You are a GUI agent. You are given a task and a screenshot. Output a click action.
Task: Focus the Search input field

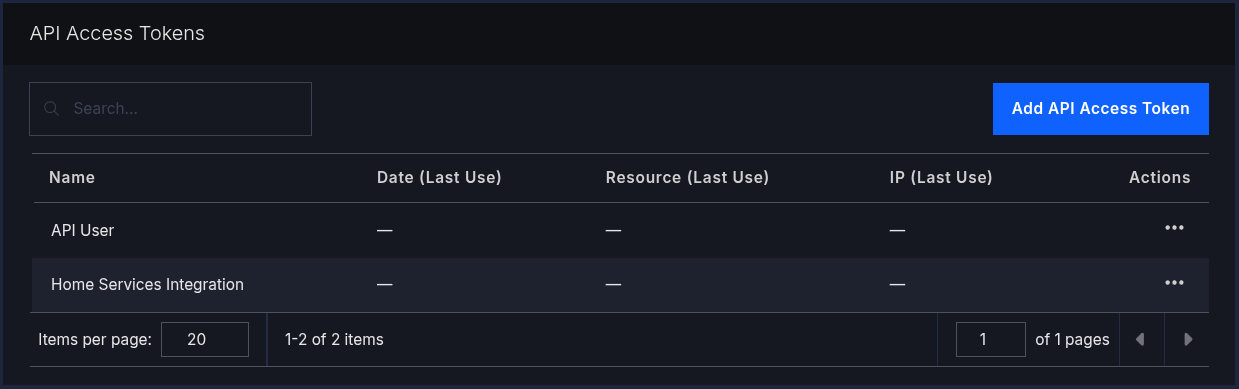coord(170,109)
